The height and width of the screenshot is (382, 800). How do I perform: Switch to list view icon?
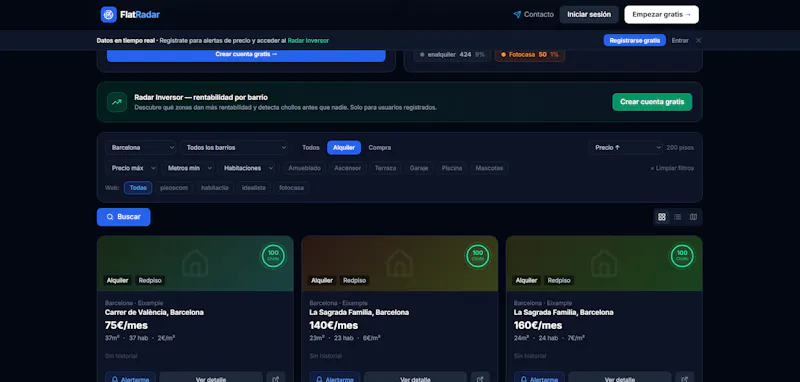(x=678, y=217)
